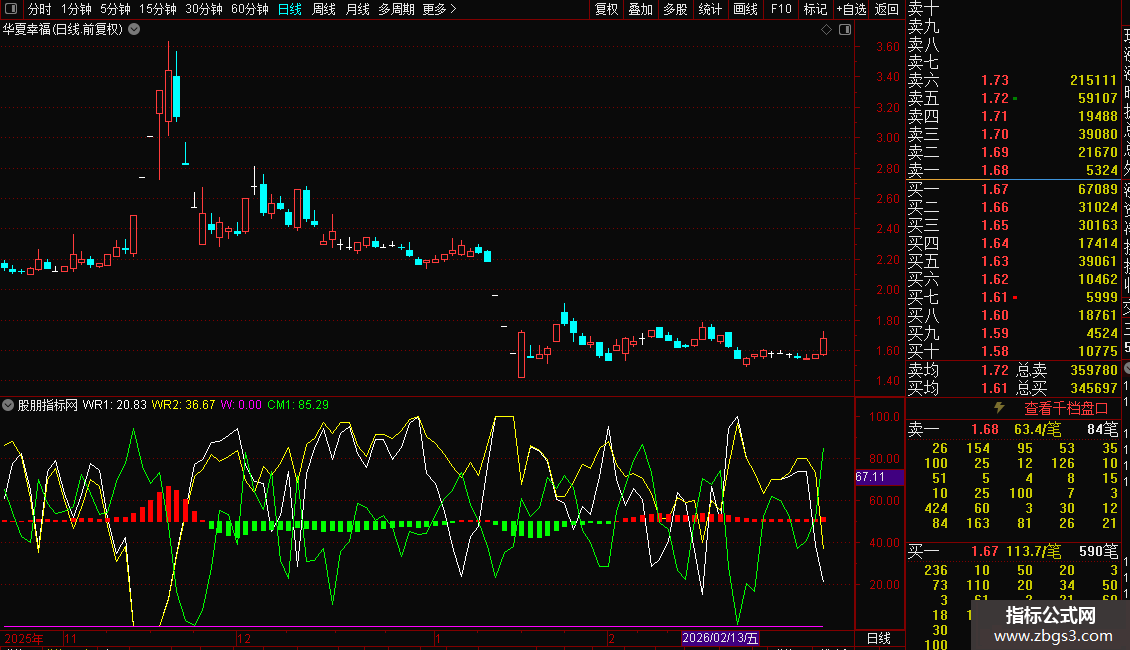The width and height of the screenshot is (1130, 650).
Task: Open the 复权 adjustment options
Action: click(606, 9)
